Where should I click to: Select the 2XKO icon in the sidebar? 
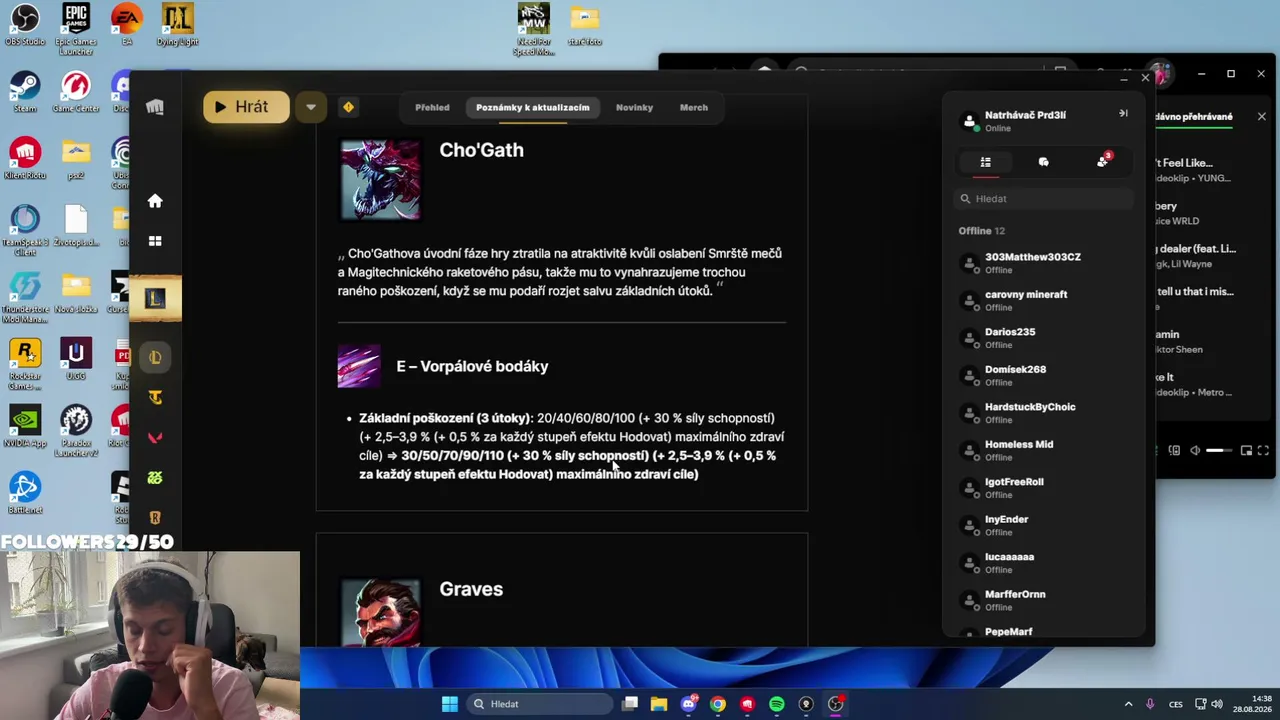(x=155, y=478)
